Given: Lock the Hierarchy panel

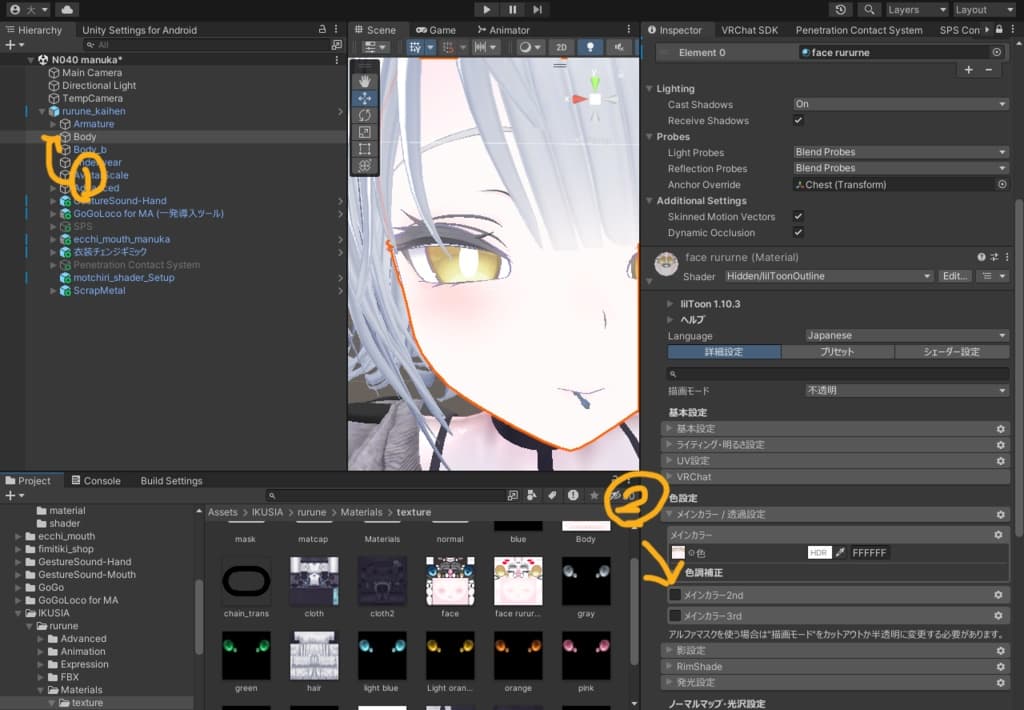Looking at the screenshot, I should (322, 29).
